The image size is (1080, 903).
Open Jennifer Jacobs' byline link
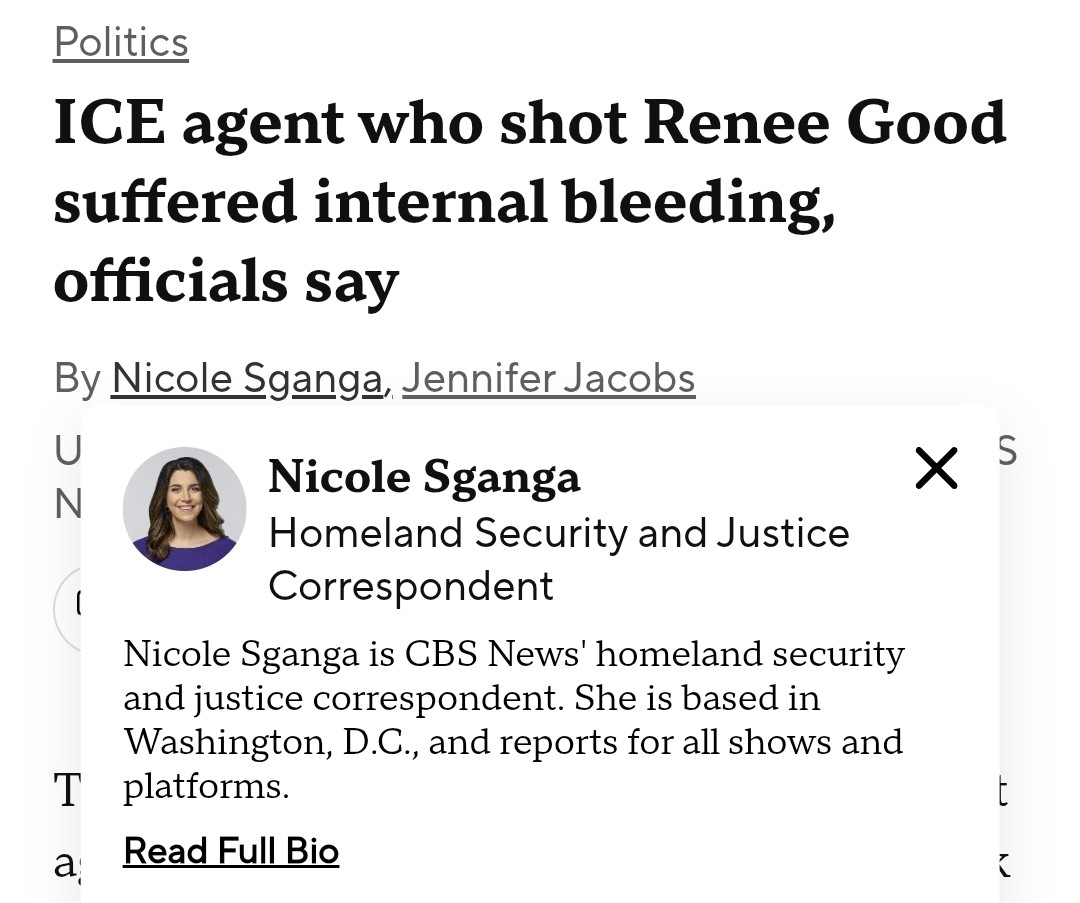click(x=548, y=379)
